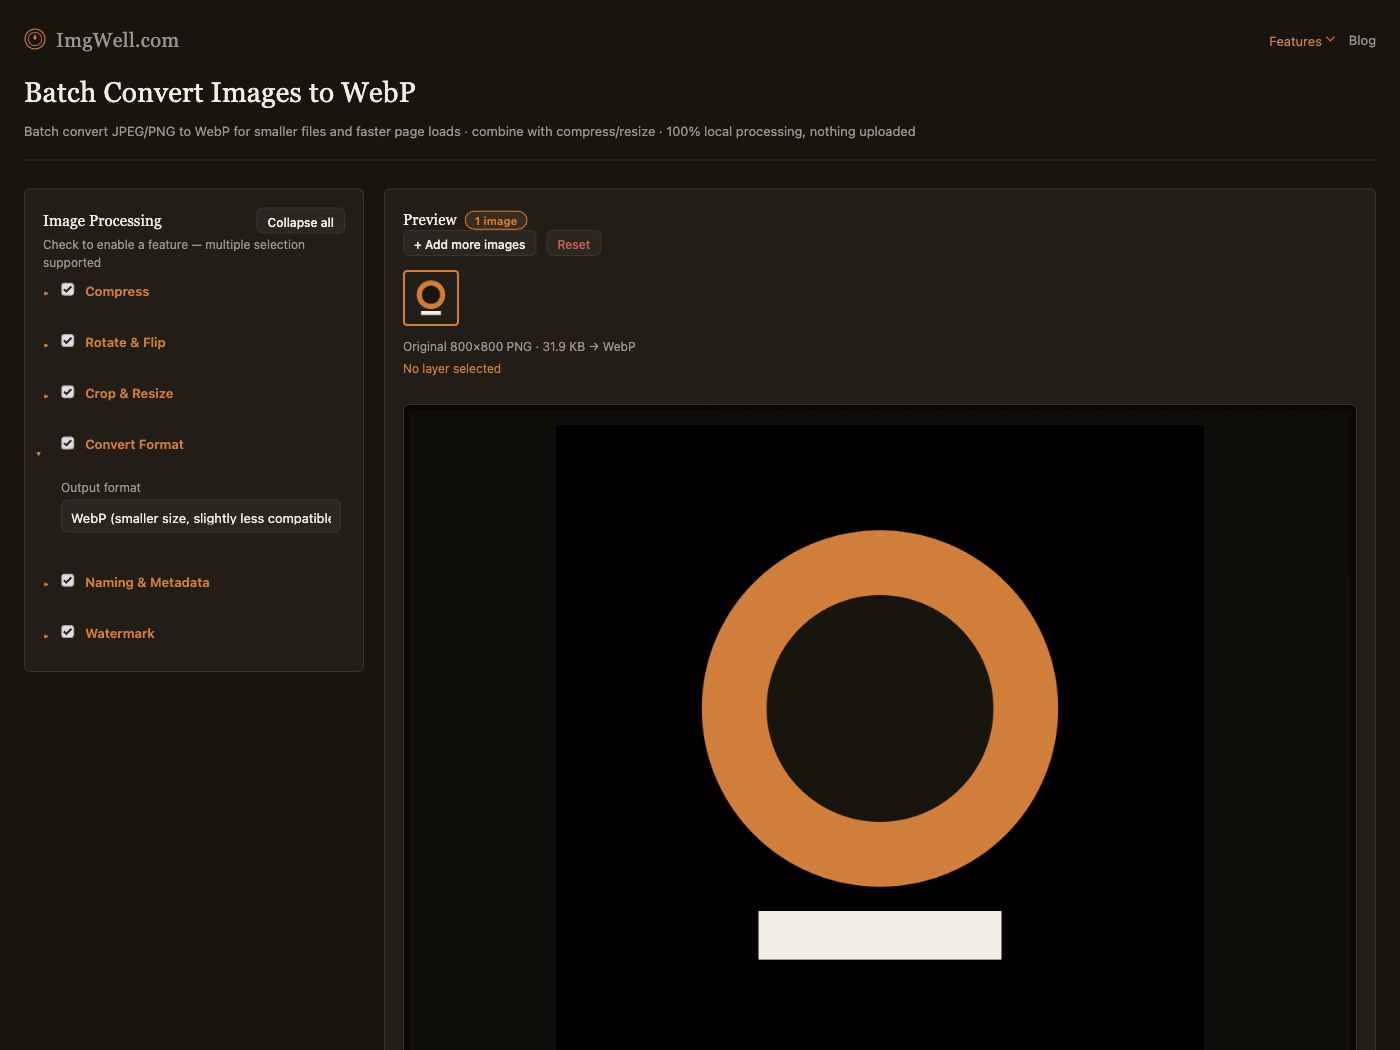Toggle the Rotate & Flip checkbox

click(68, 341)
